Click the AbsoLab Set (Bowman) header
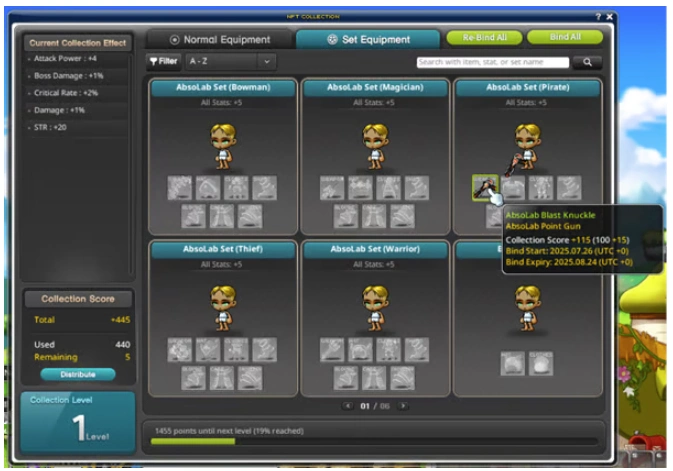Image resolution: width=673 pixels, height=471 pixels. 223,88
